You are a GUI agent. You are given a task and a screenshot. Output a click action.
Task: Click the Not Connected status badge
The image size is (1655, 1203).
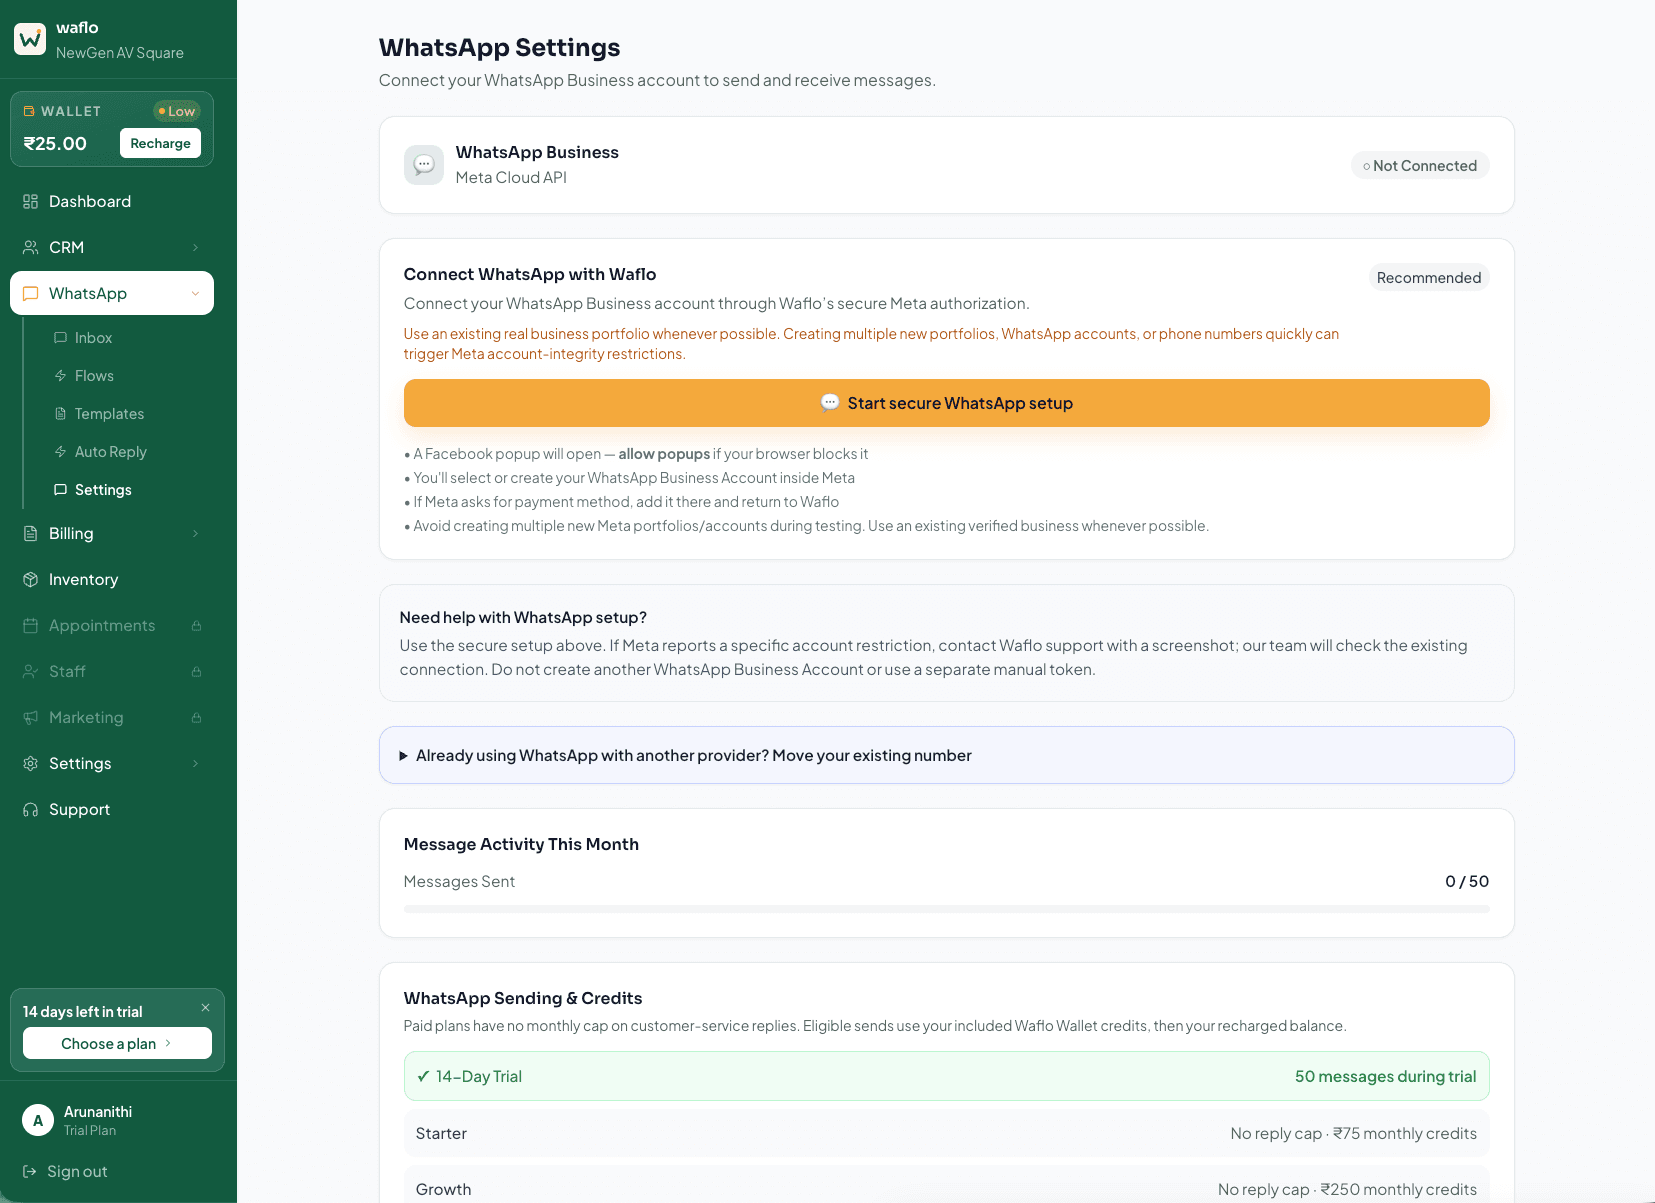point(1420,166)
